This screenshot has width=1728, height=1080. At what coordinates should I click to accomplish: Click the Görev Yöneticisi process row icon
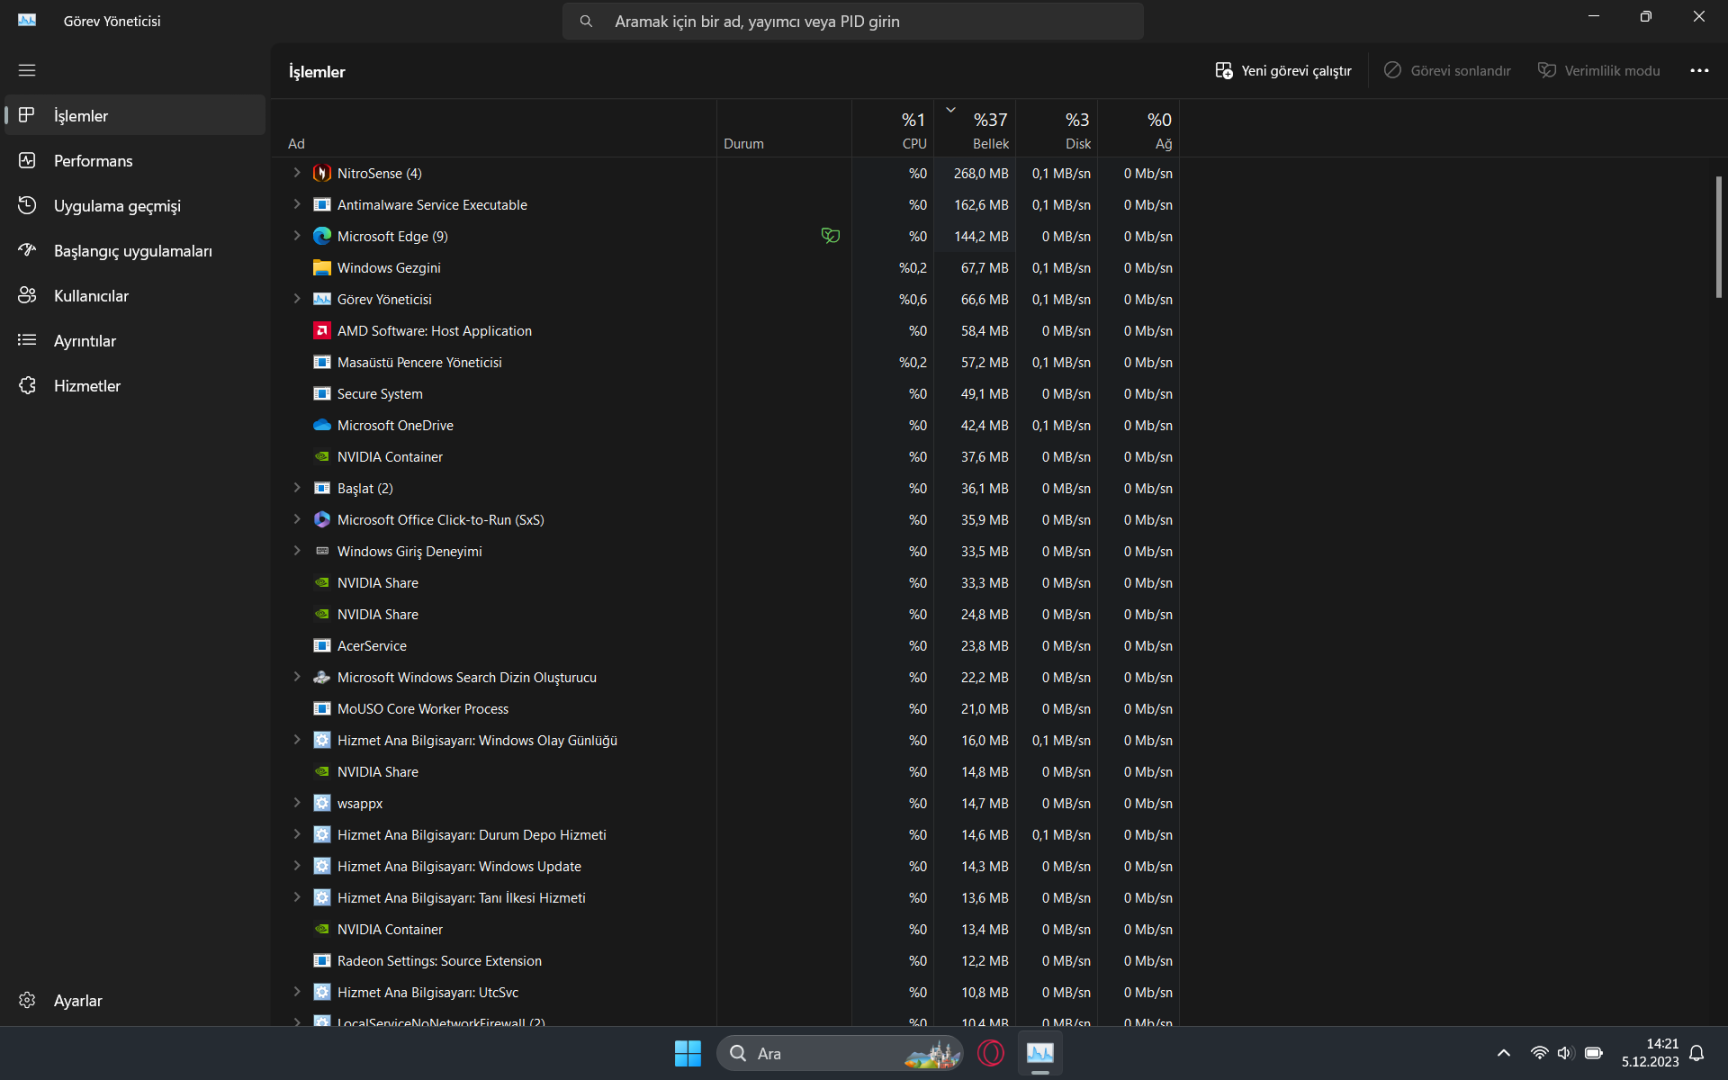tap(322, 299)
